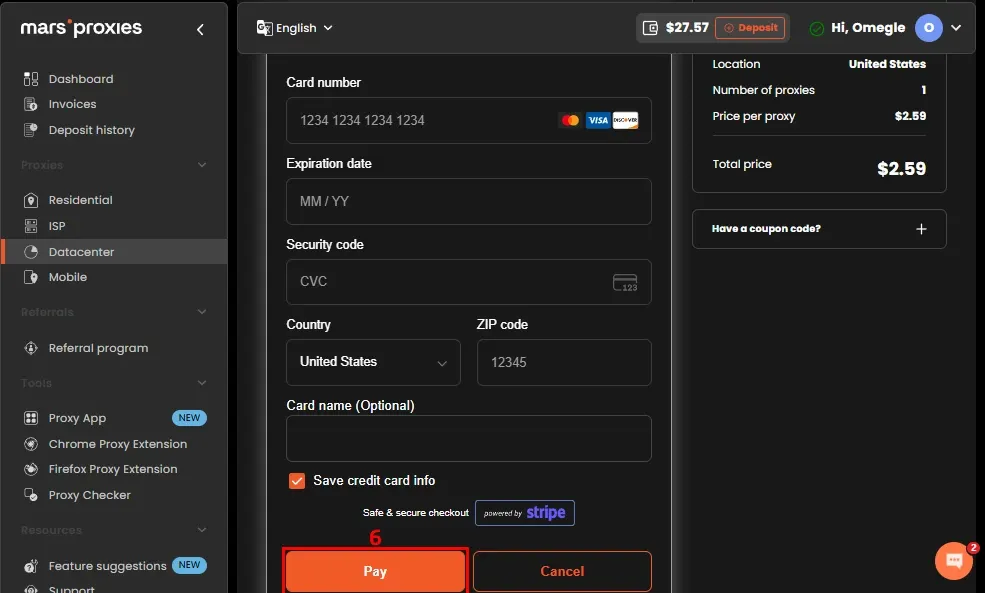Click the Deposit button in header
The image size is (985, 593).
coord(750,28)
